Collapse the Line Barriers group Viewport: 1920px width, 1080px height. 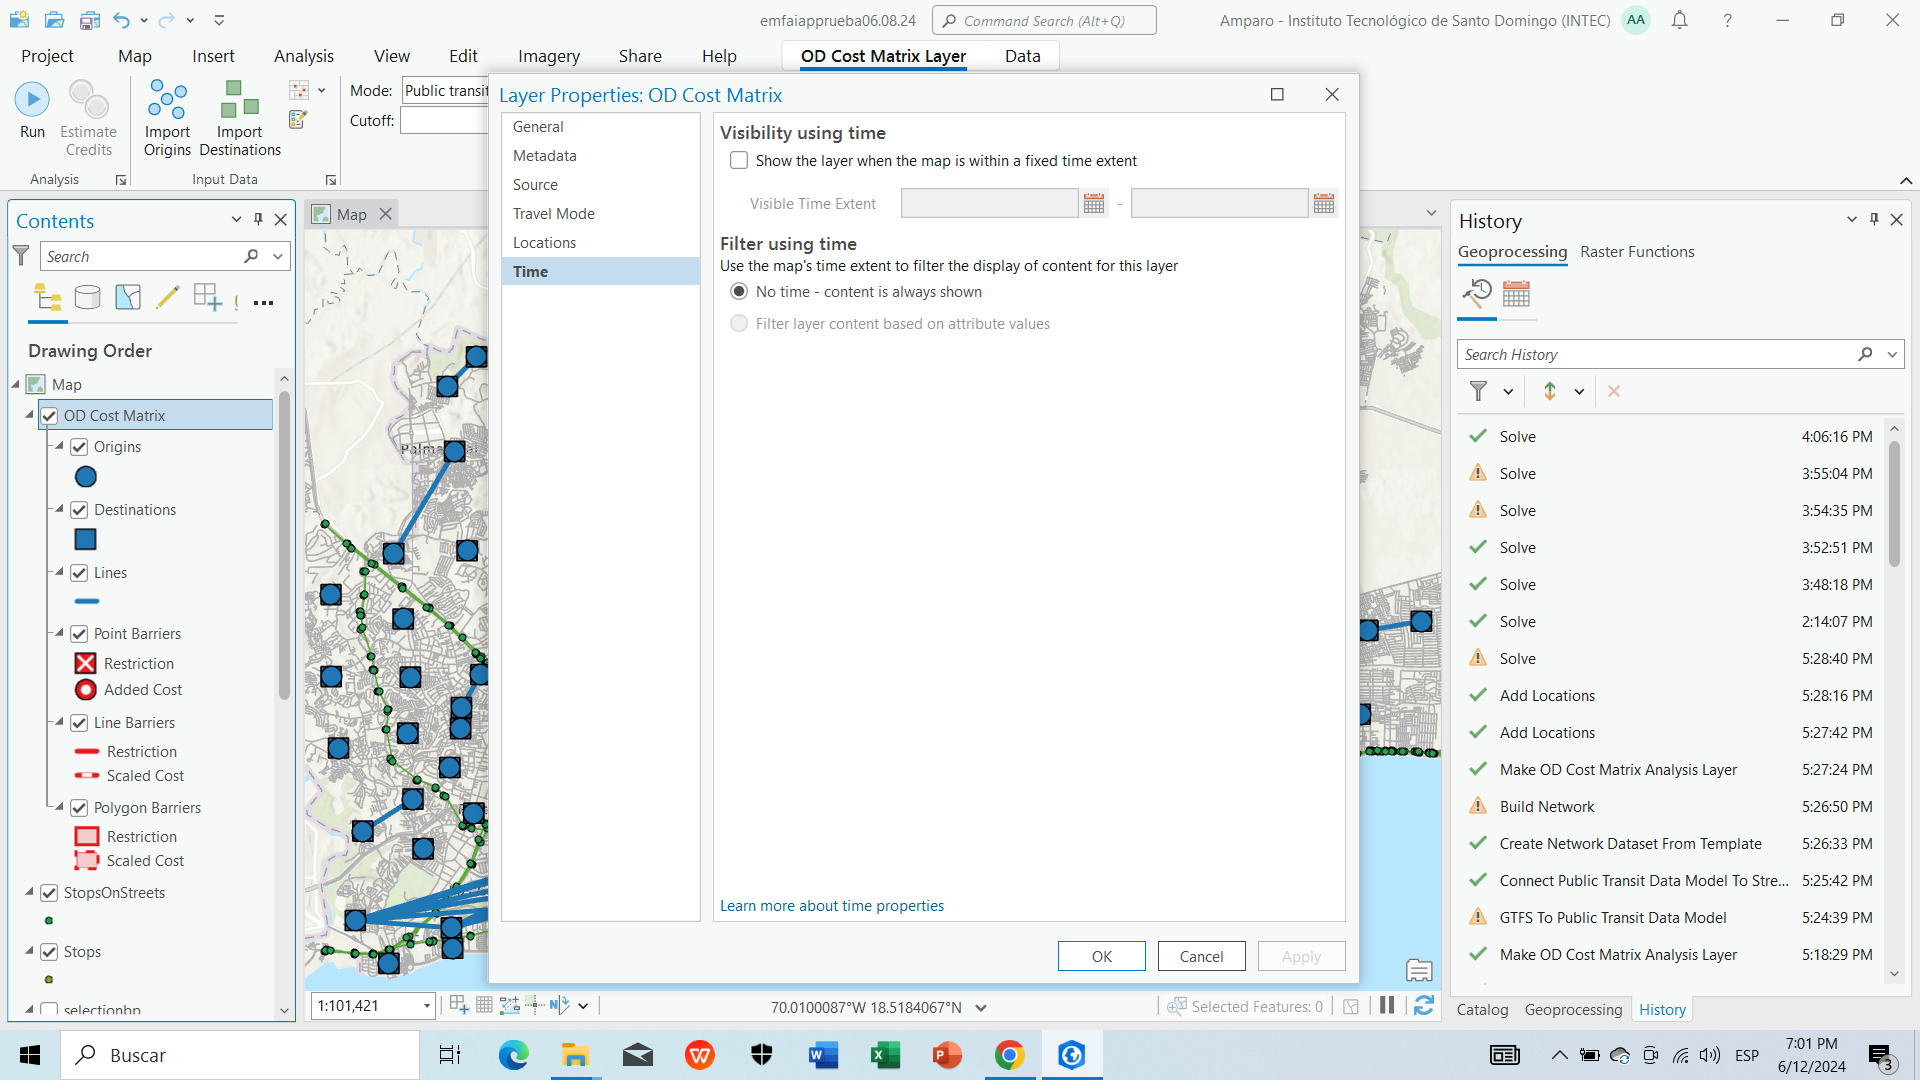click(x=58, y=722)
